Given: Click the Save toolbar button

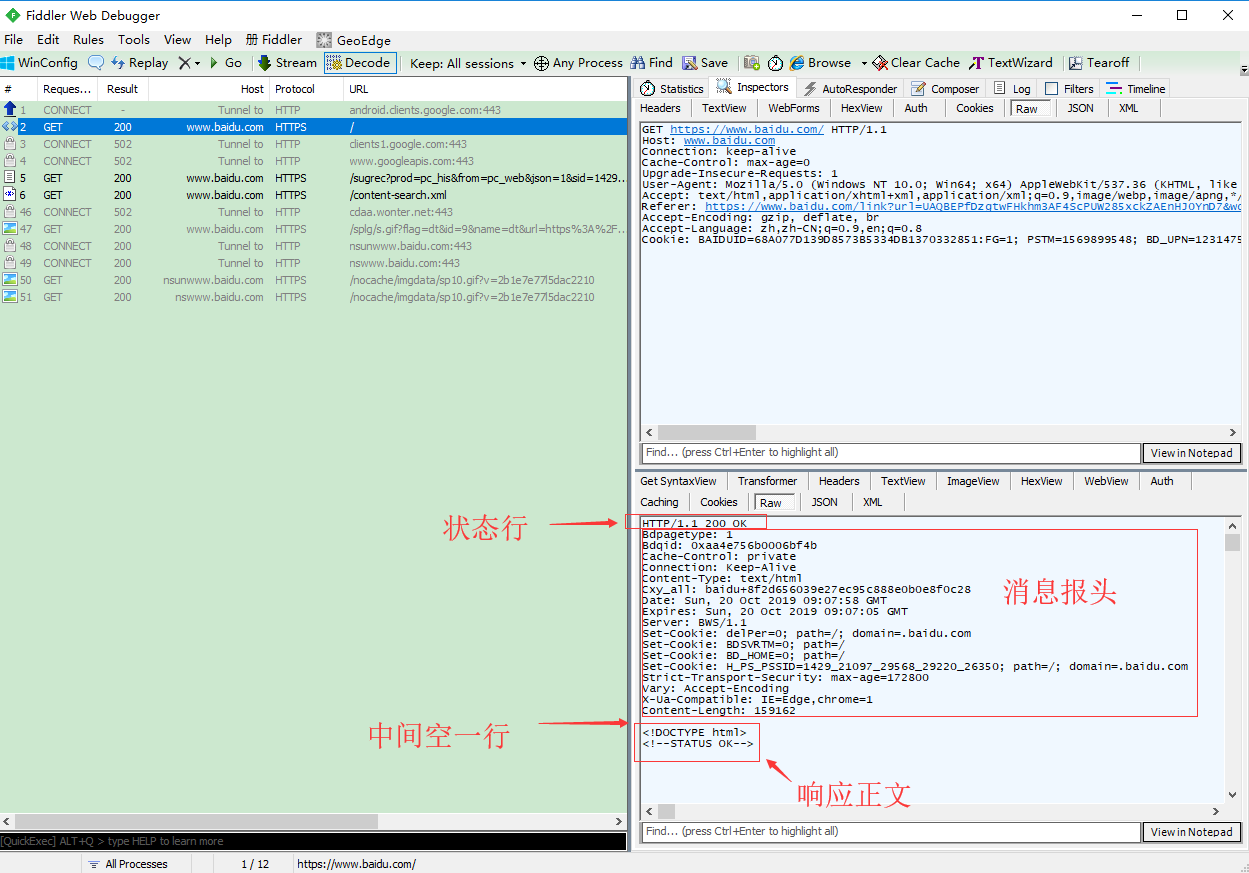Looking at the screenshot, I should pyautogui.click(x=705, y=62).
